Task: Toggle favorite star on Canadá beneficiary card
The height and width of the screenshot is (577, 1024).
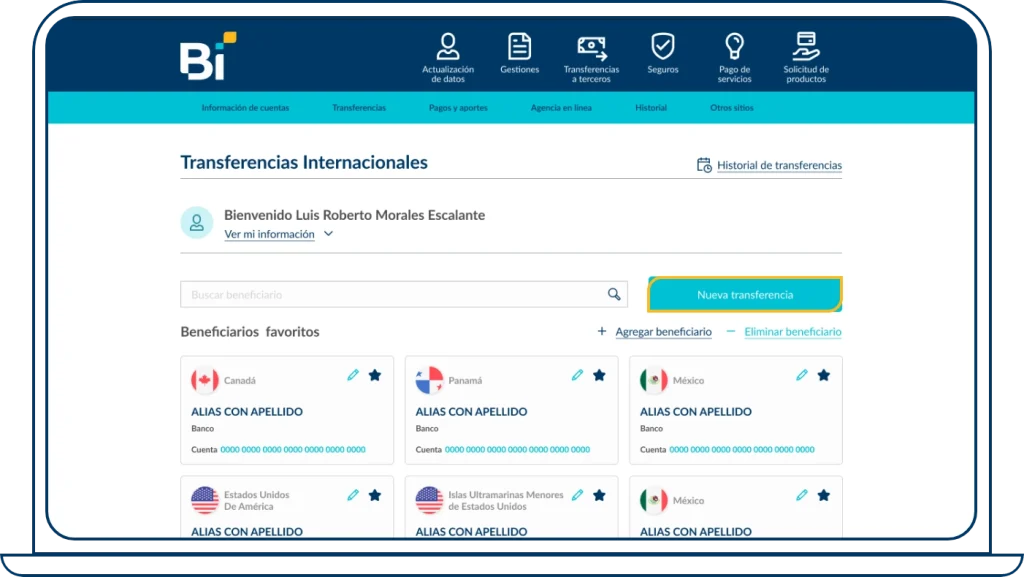Action: pyautogui.click(x=374, y=375)
